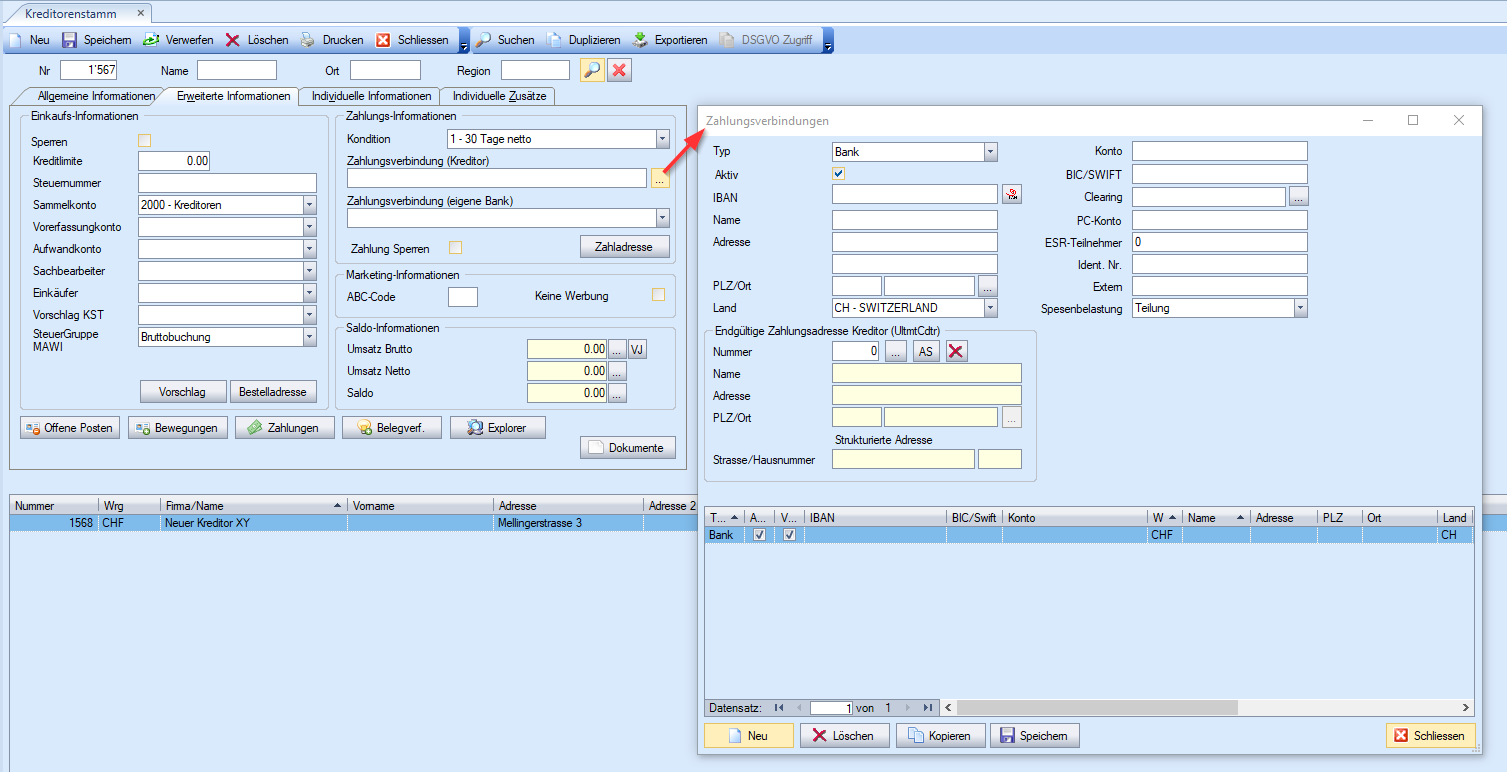1507x772 pixels.
Task: Click the Offene Posten button
Action: 69,428
